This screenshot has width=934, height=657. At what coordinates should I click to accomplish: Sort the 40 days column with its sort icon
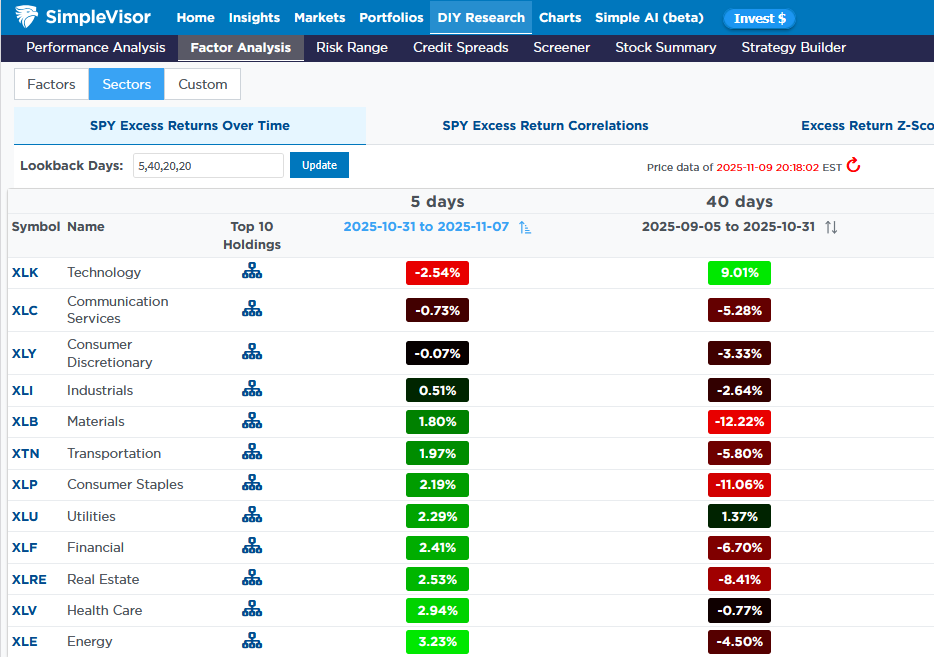coord(832,227)
